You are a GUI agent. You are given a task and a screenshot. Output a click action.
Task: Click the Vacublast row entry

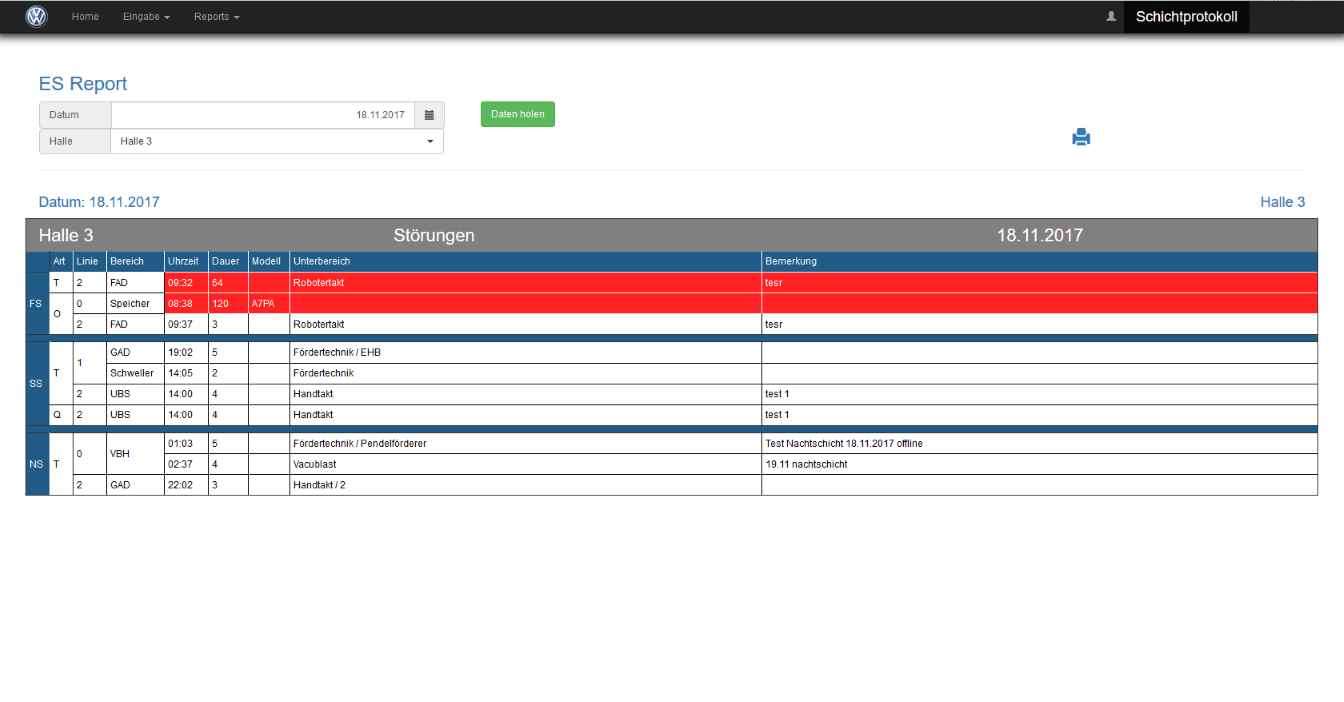click(313, 464)
